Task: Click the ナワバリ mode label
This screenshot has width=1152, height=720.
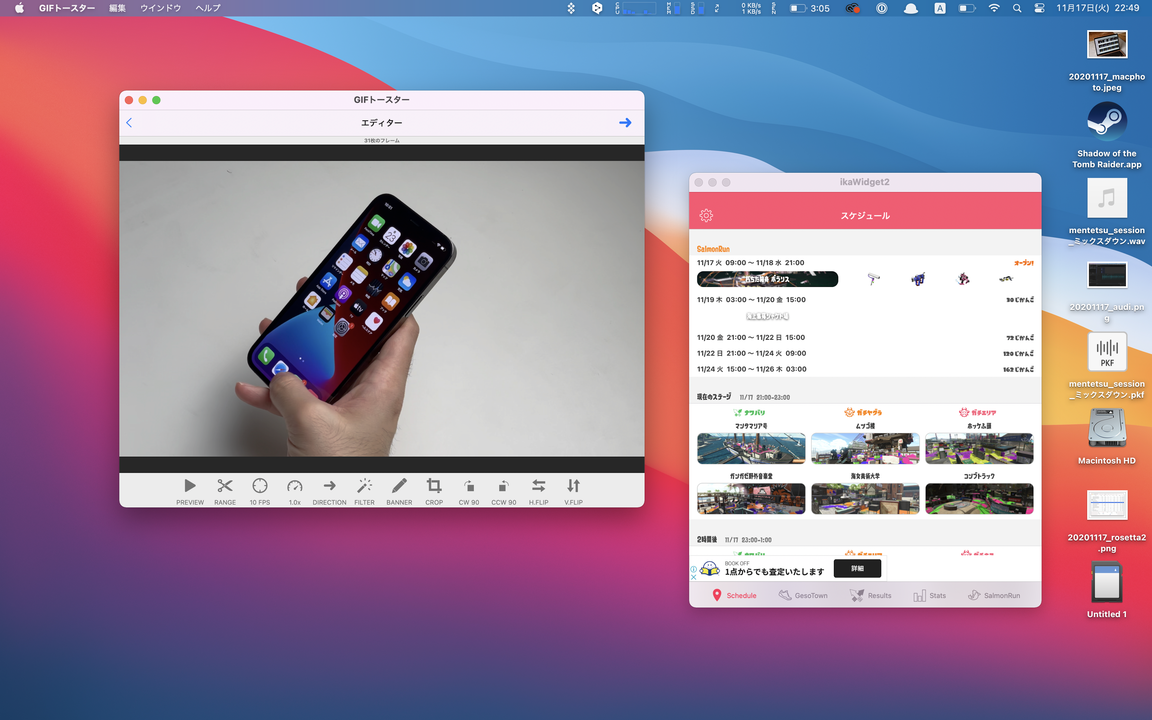Action: pos(749,412)
